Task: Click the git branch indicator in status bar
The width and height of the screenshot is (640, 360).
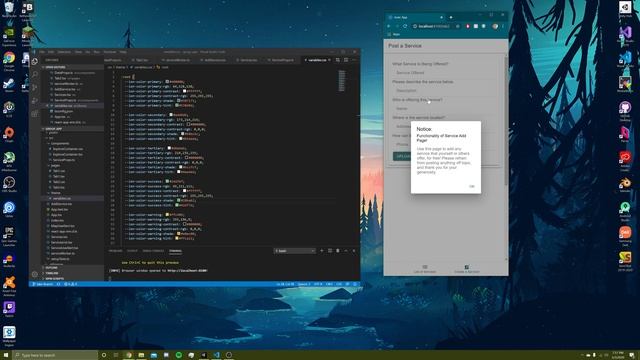Action: point(43,284)
